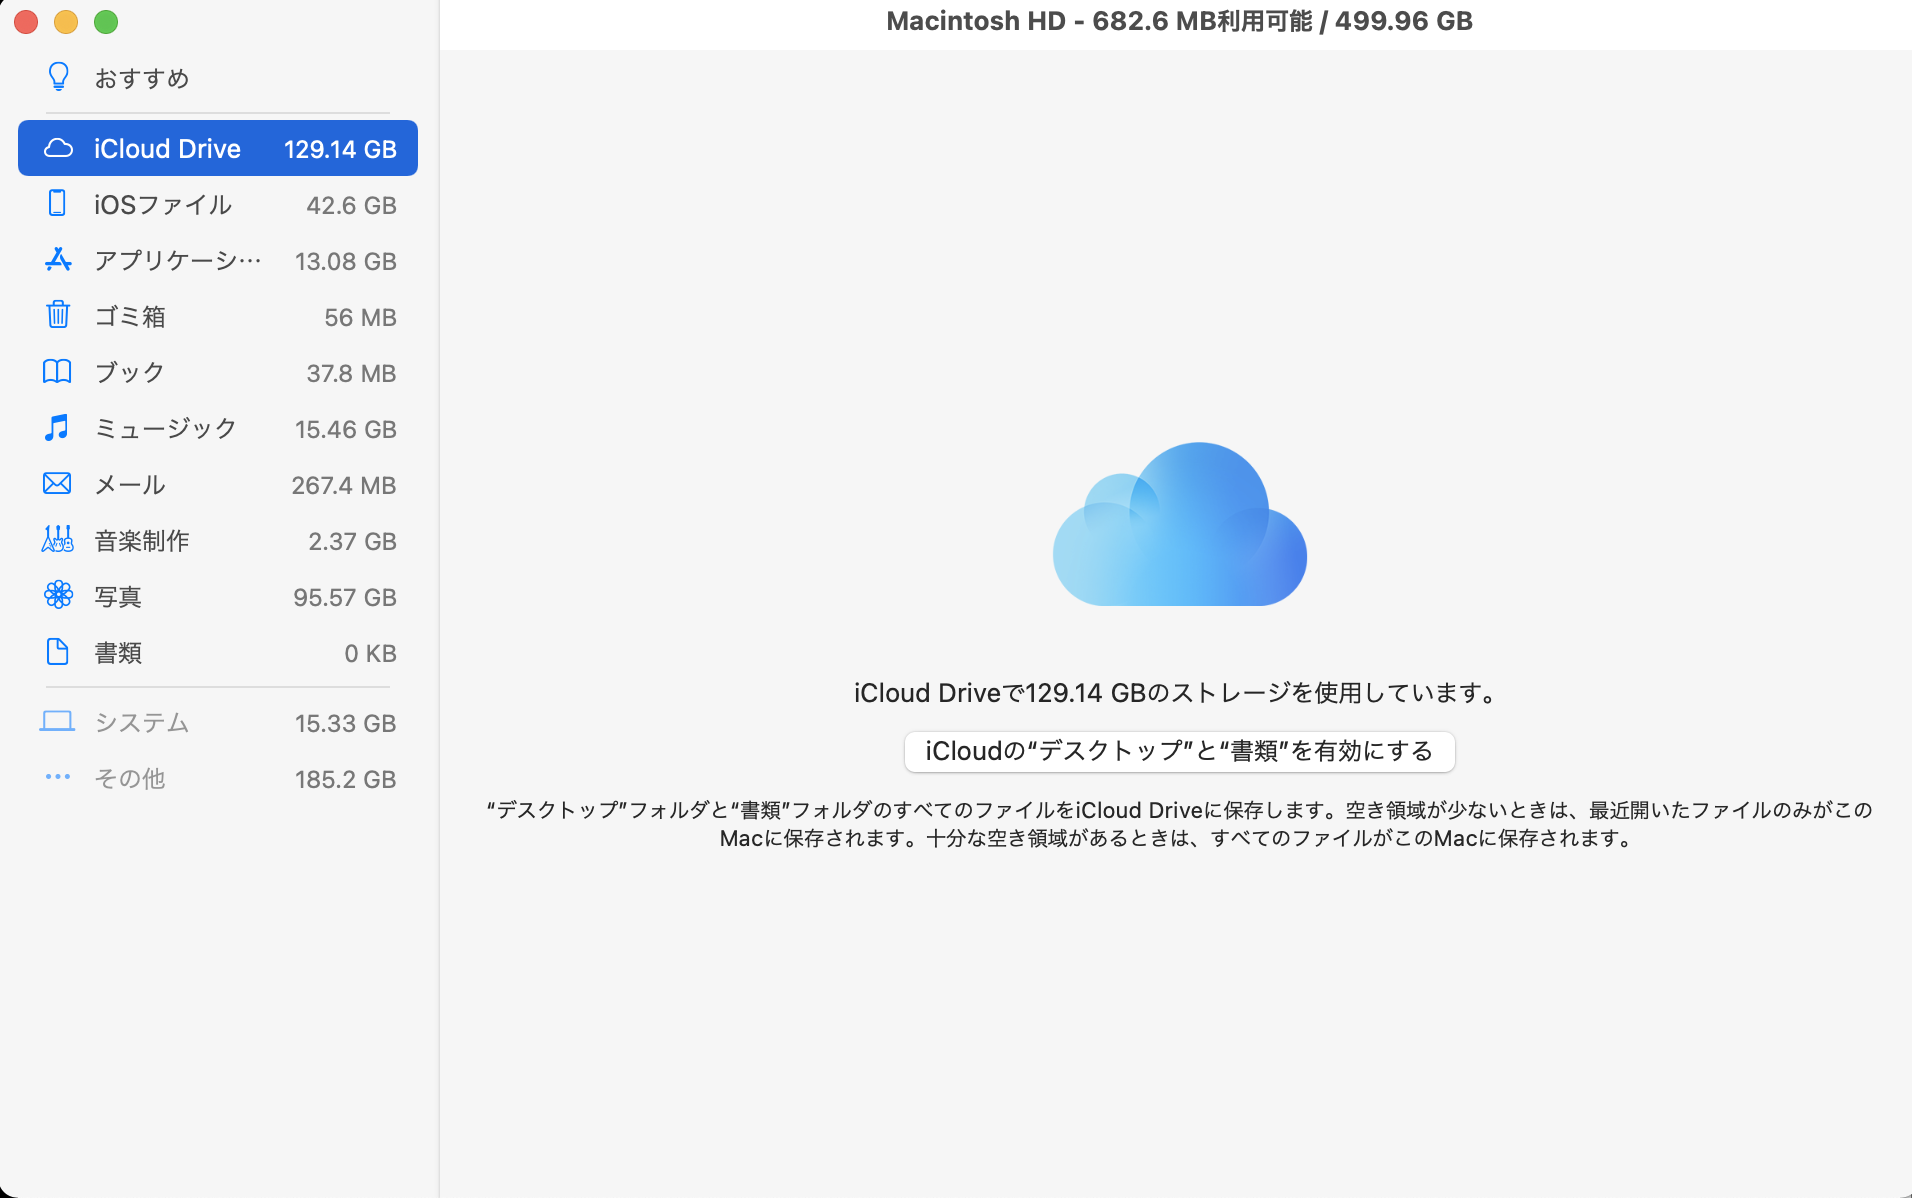Click the flower icon for 写真
Screen dimensions: 1912x1198
[x=58, y=596]
